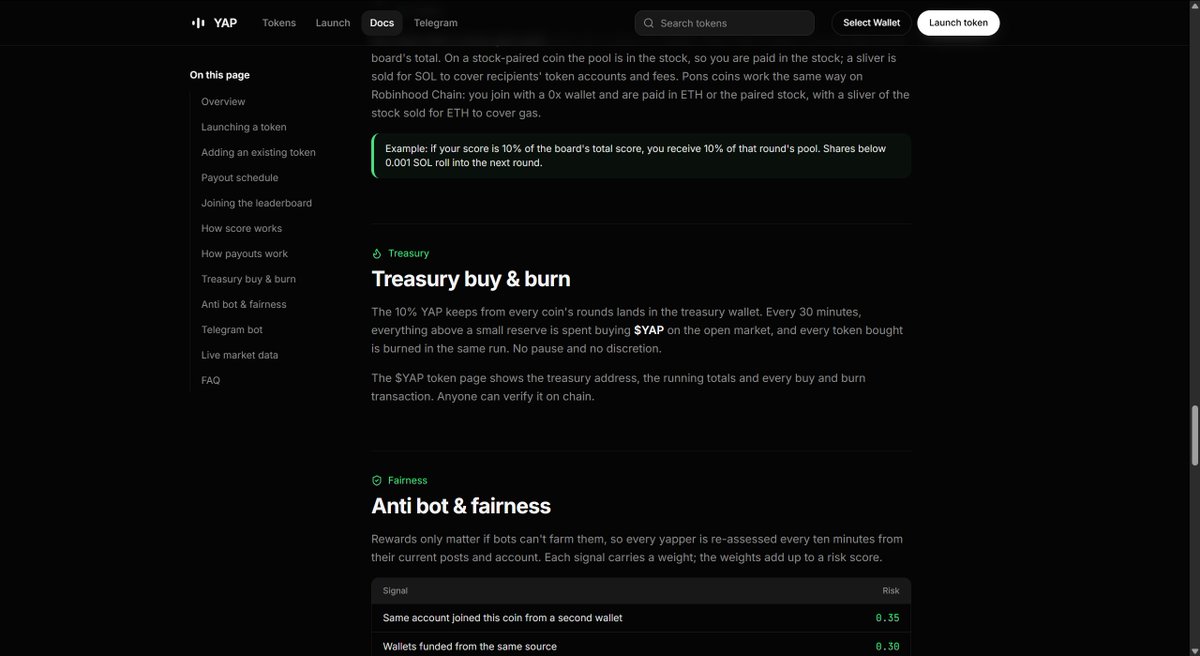Screen dimensions: 1200x656
Task: Click the green Treasury section label
Action: [408, 254]
